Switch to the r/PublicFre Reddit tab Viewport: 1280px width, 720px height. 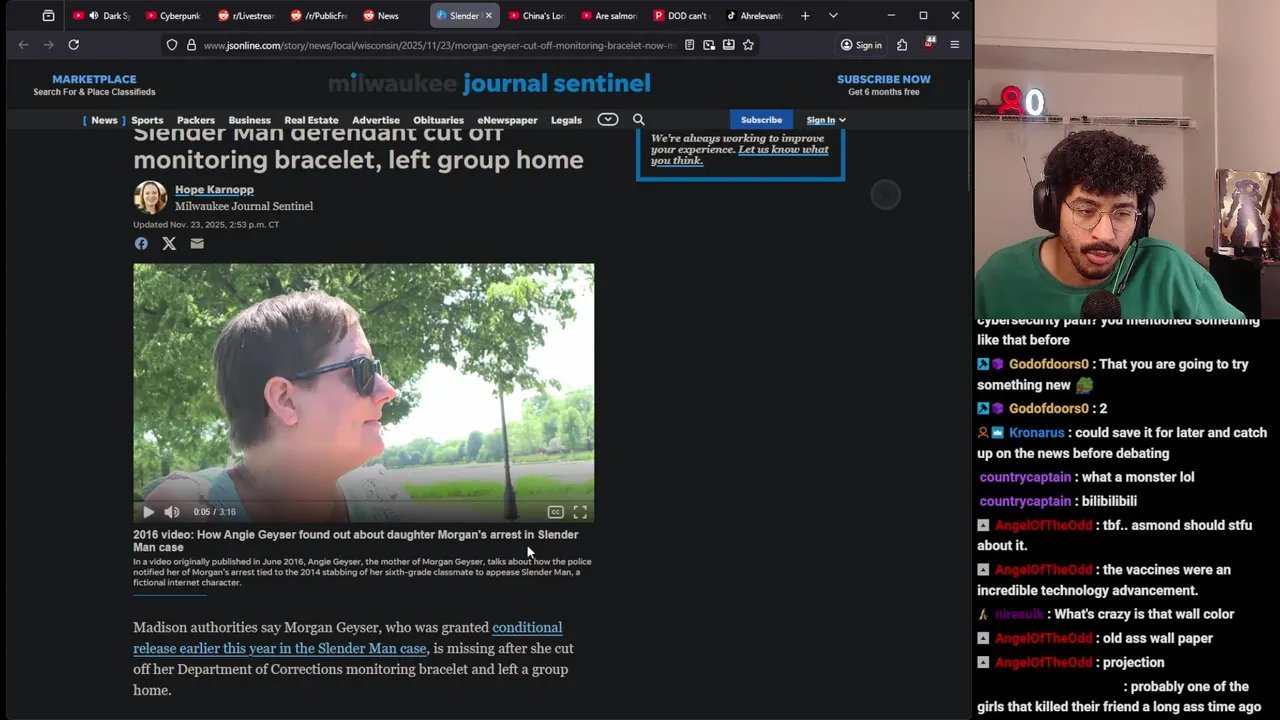tap(318, 16)
